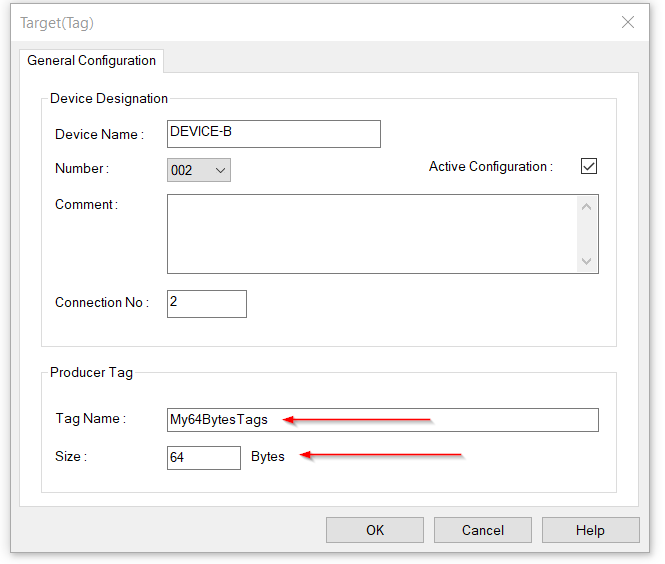Click the Connection No label
This screenshot has height=564, width=665.
pos(102,302)
